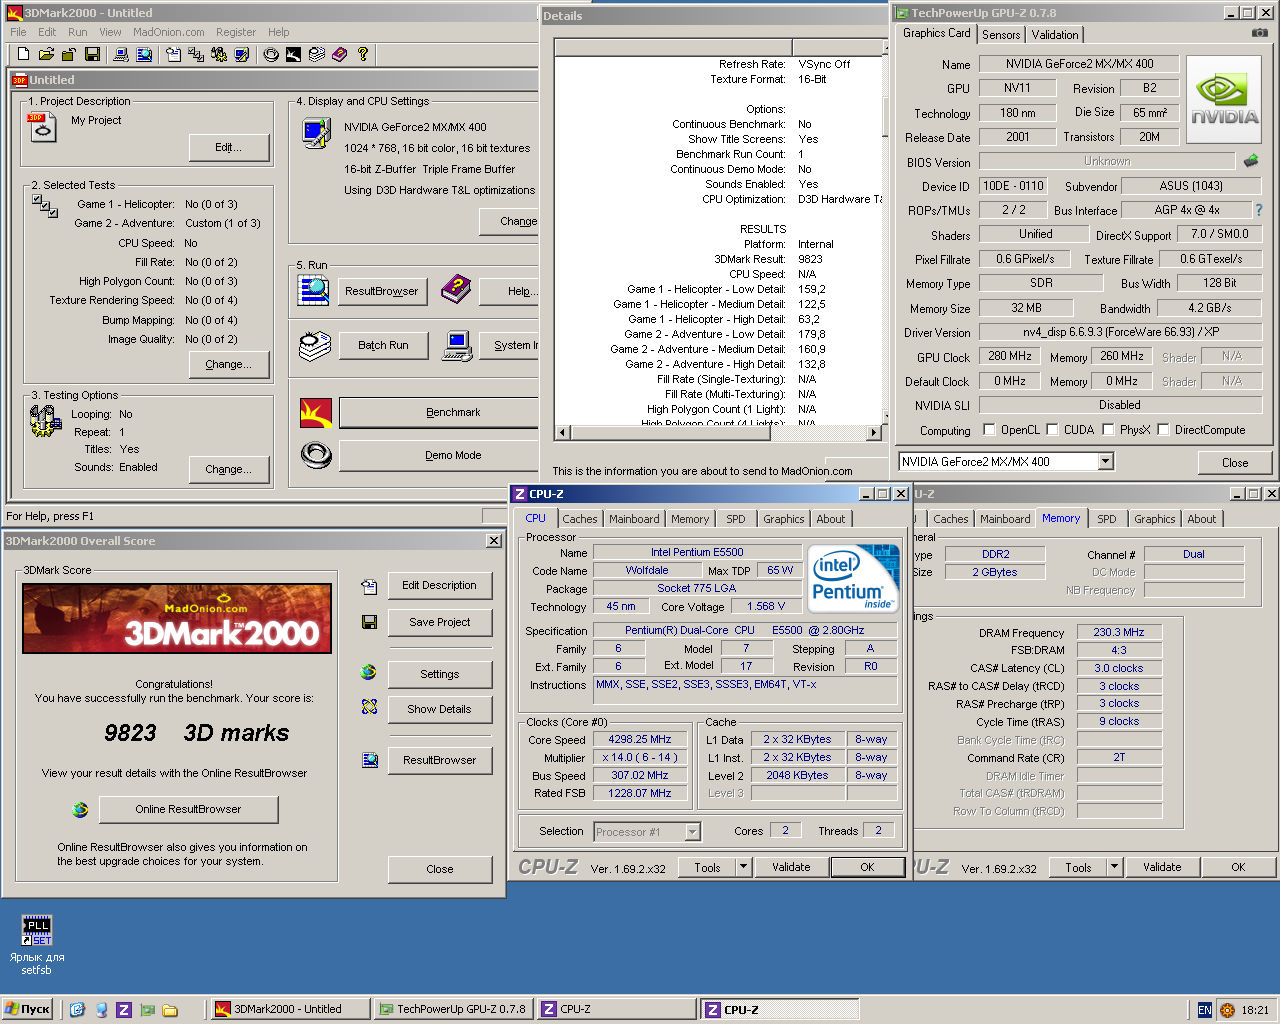This screenshot has height=1024, width=1280.
Task: Click the Internet Explorer quick launch icon
Action: click(x=78, y=1010)
